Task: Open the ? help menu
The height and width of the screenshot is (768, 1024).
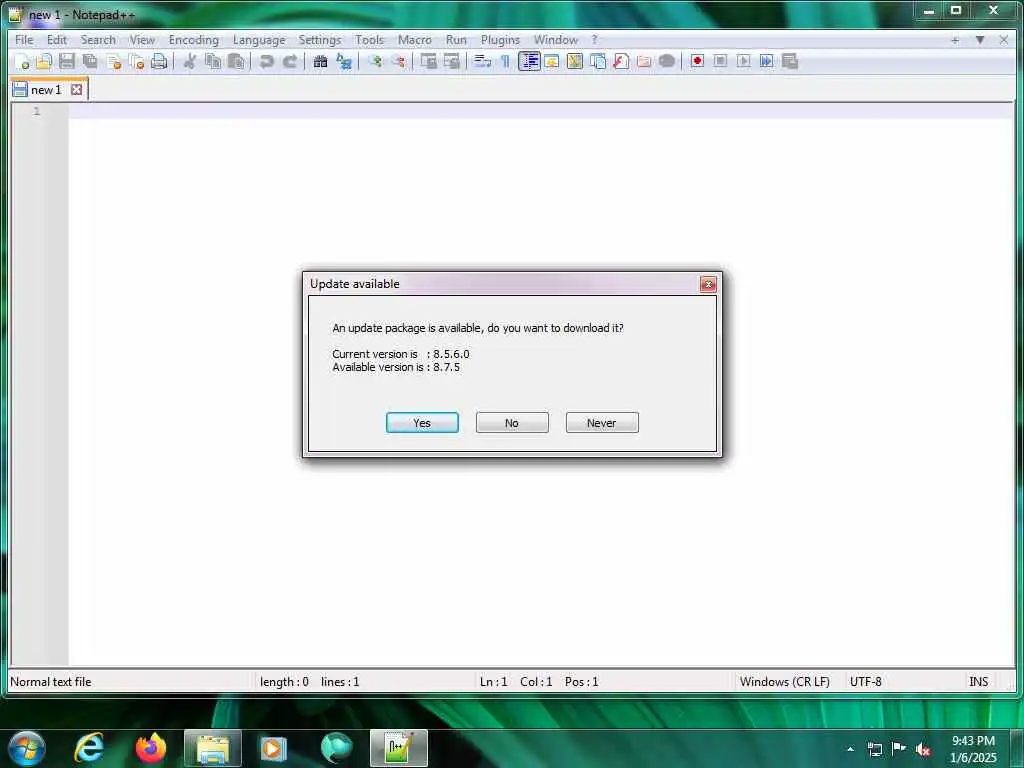Action: [594, 40]
